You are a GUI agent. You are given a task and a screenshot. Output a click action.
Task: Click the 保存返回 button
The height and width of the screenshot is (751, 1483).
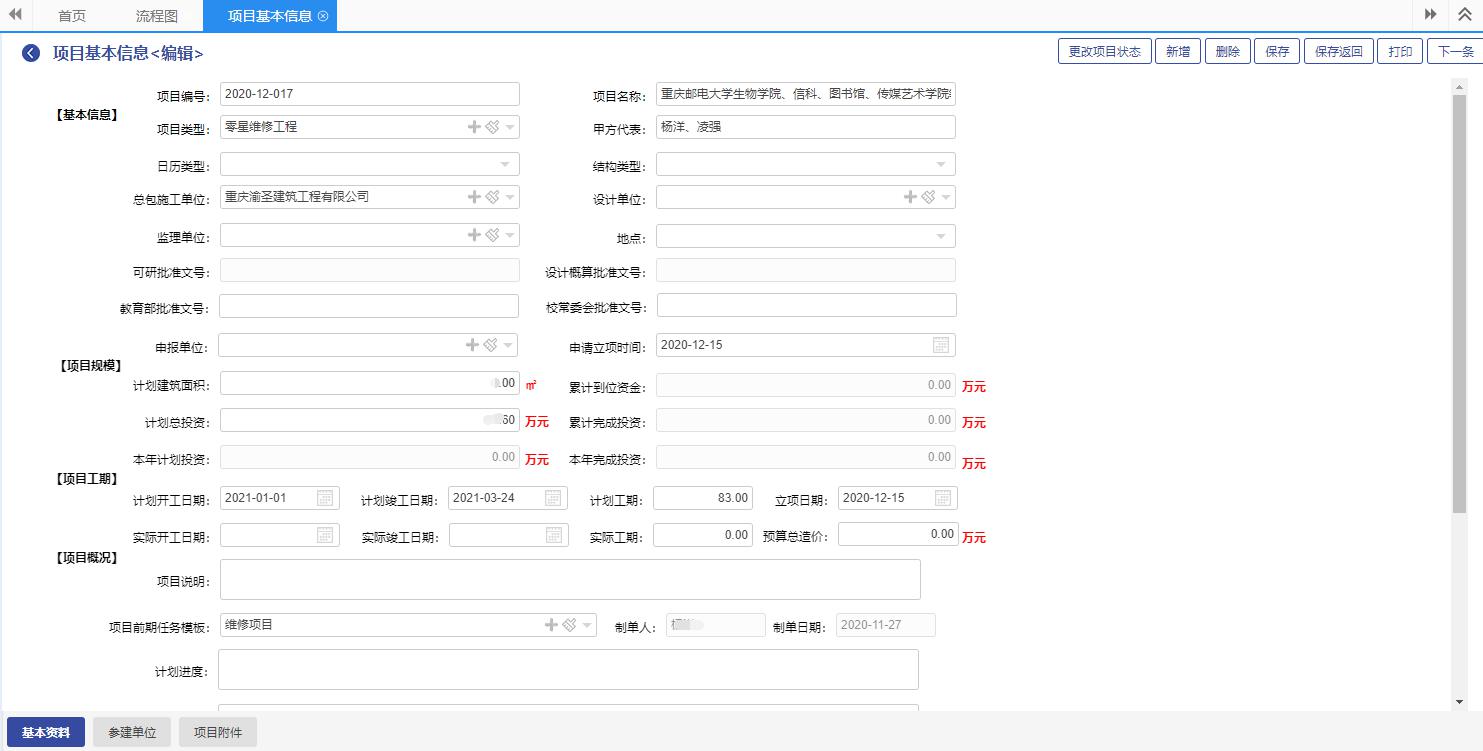(1338, 52)
